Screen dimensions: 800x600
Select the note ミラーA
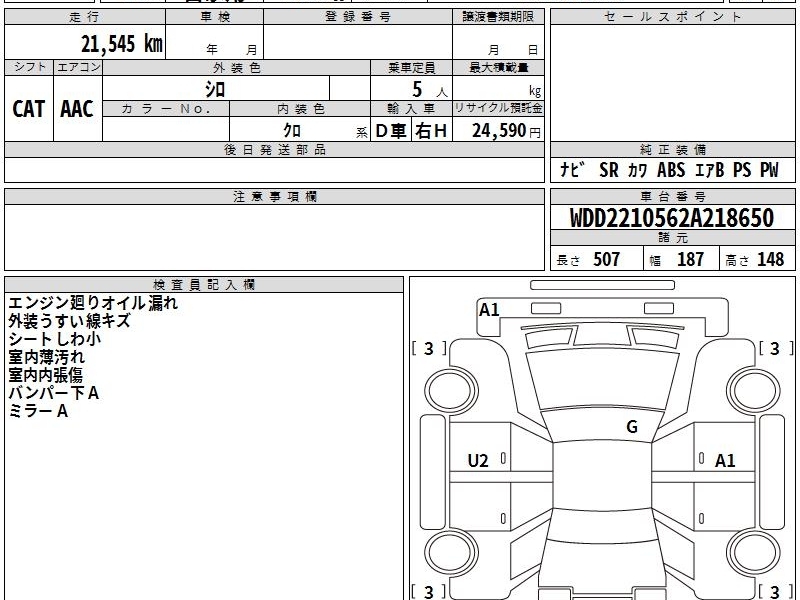pos(38,411)
